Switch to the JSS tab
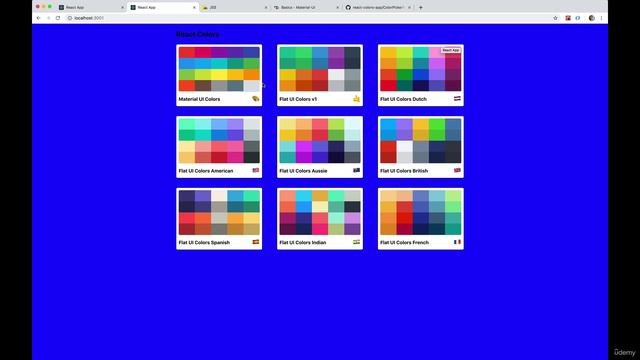Viewport: 640px width, 360px height. [235, 7]
